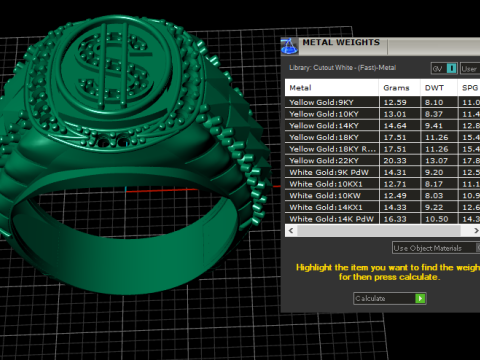This screenshot has height=360, width=480.
Task: Select the Yellow Gold:22KY row
Action: point(382,160)
